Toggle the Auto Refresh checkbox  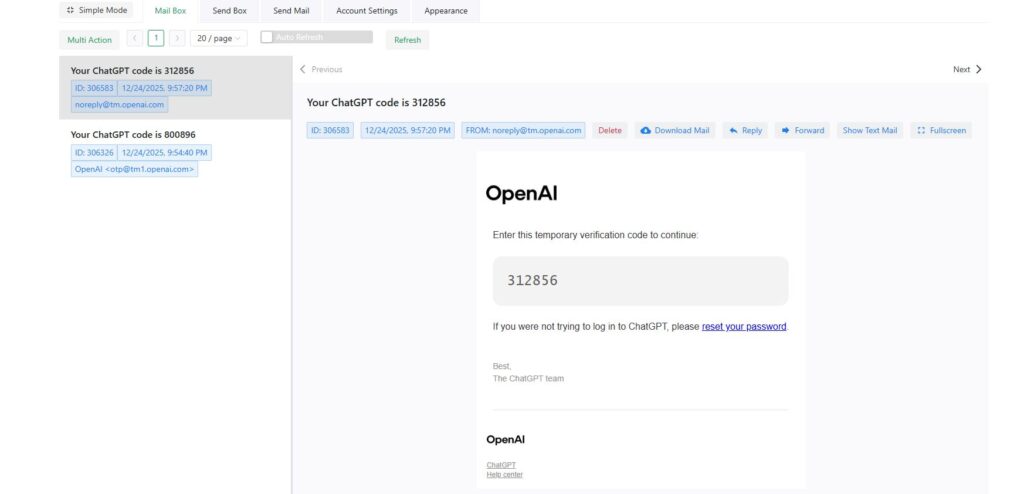(x=266, y=37)
